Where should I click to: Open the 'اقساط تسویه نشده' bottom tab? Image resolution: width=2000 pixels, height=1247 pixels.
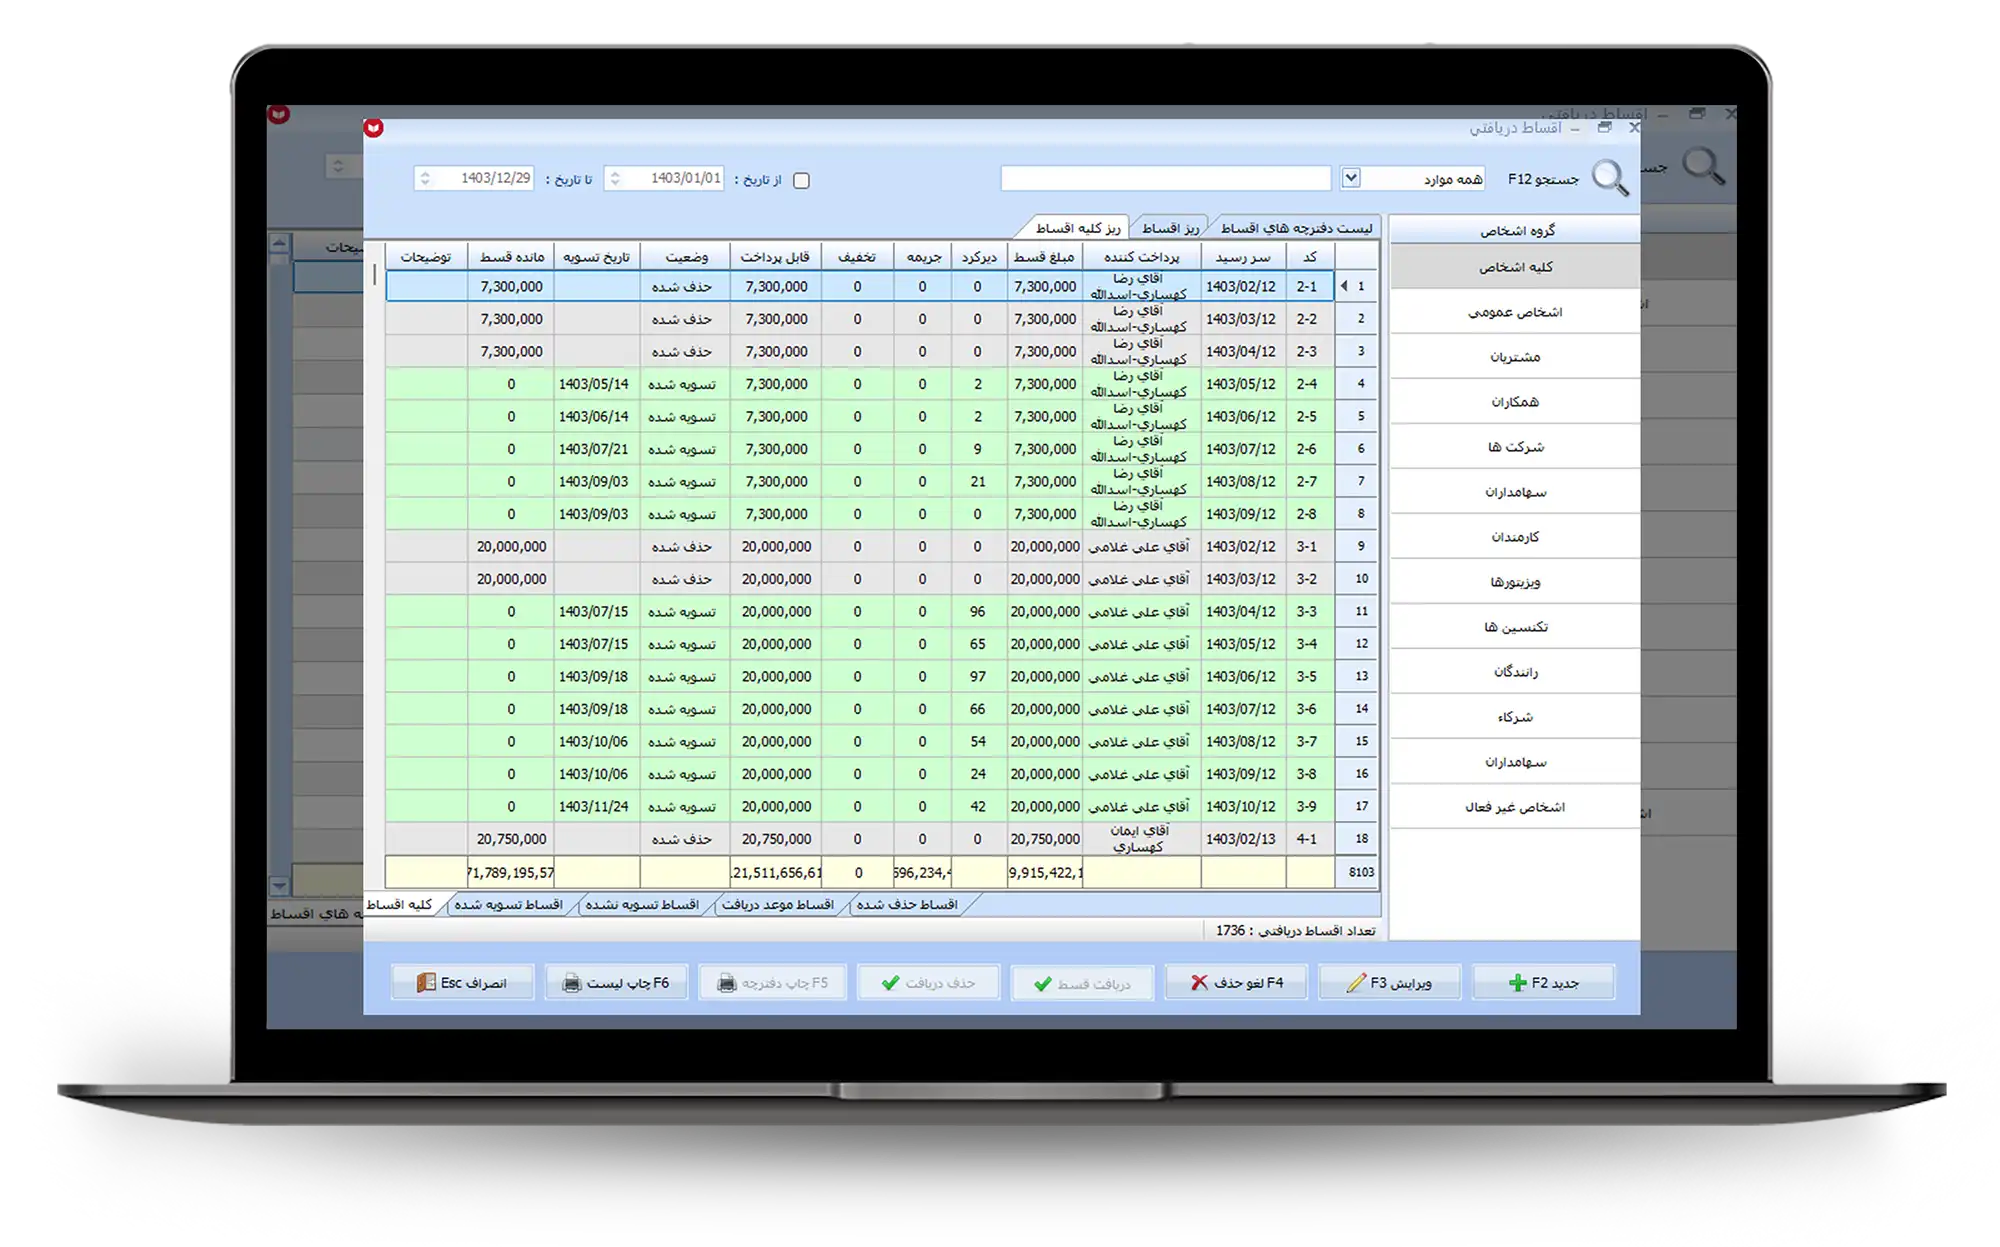click(x=641, y=905)
